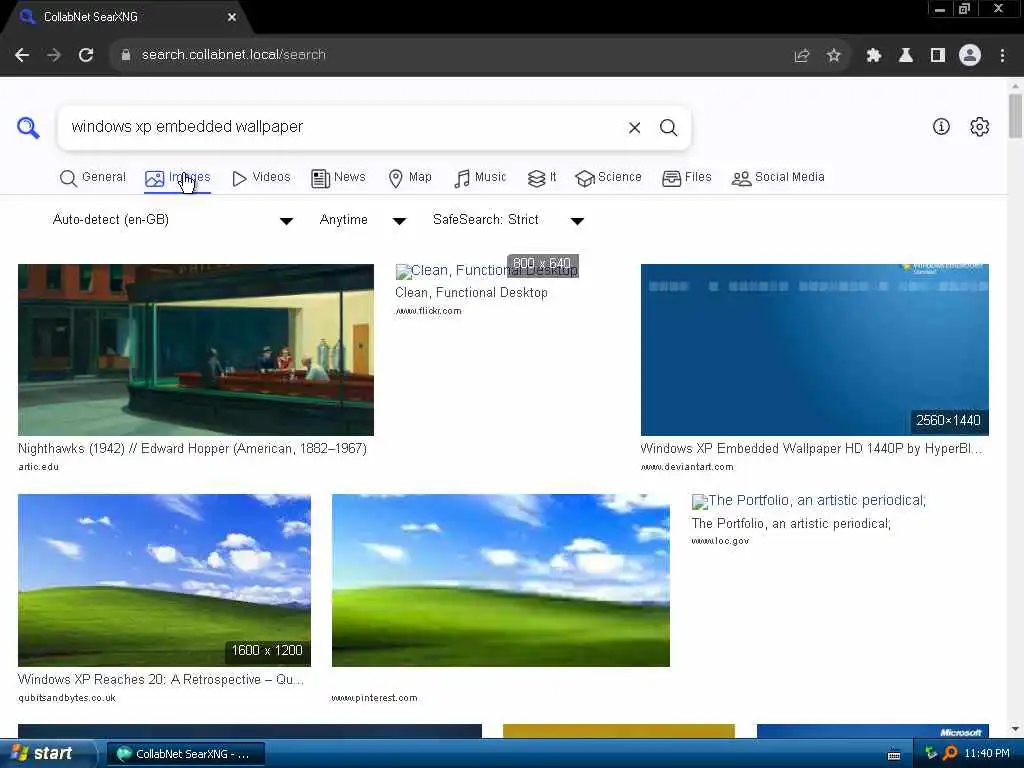The width and height of the screenshot is (1024, 768).
Task: Open the 1600 x 1200 Bliss thumbnail
Action: [165, 580]
